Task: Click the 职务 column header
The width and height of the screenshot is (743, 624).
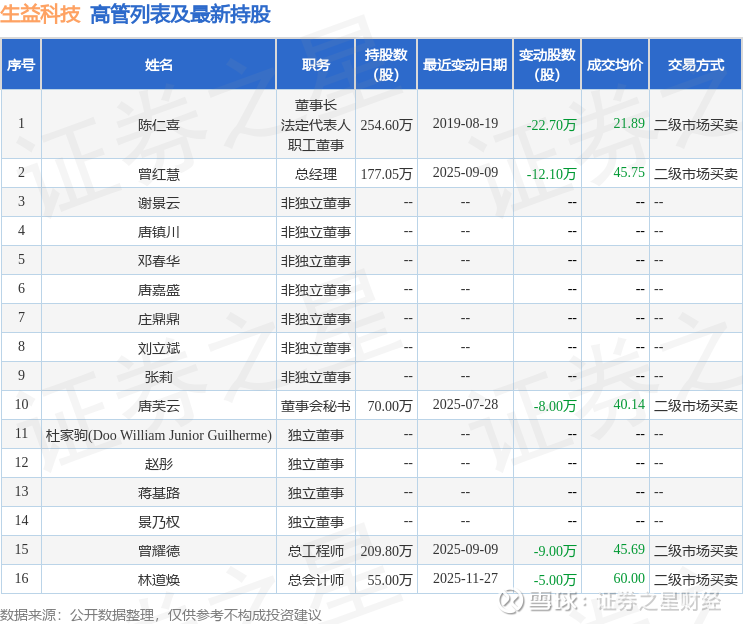Action: tap(316, 65)
